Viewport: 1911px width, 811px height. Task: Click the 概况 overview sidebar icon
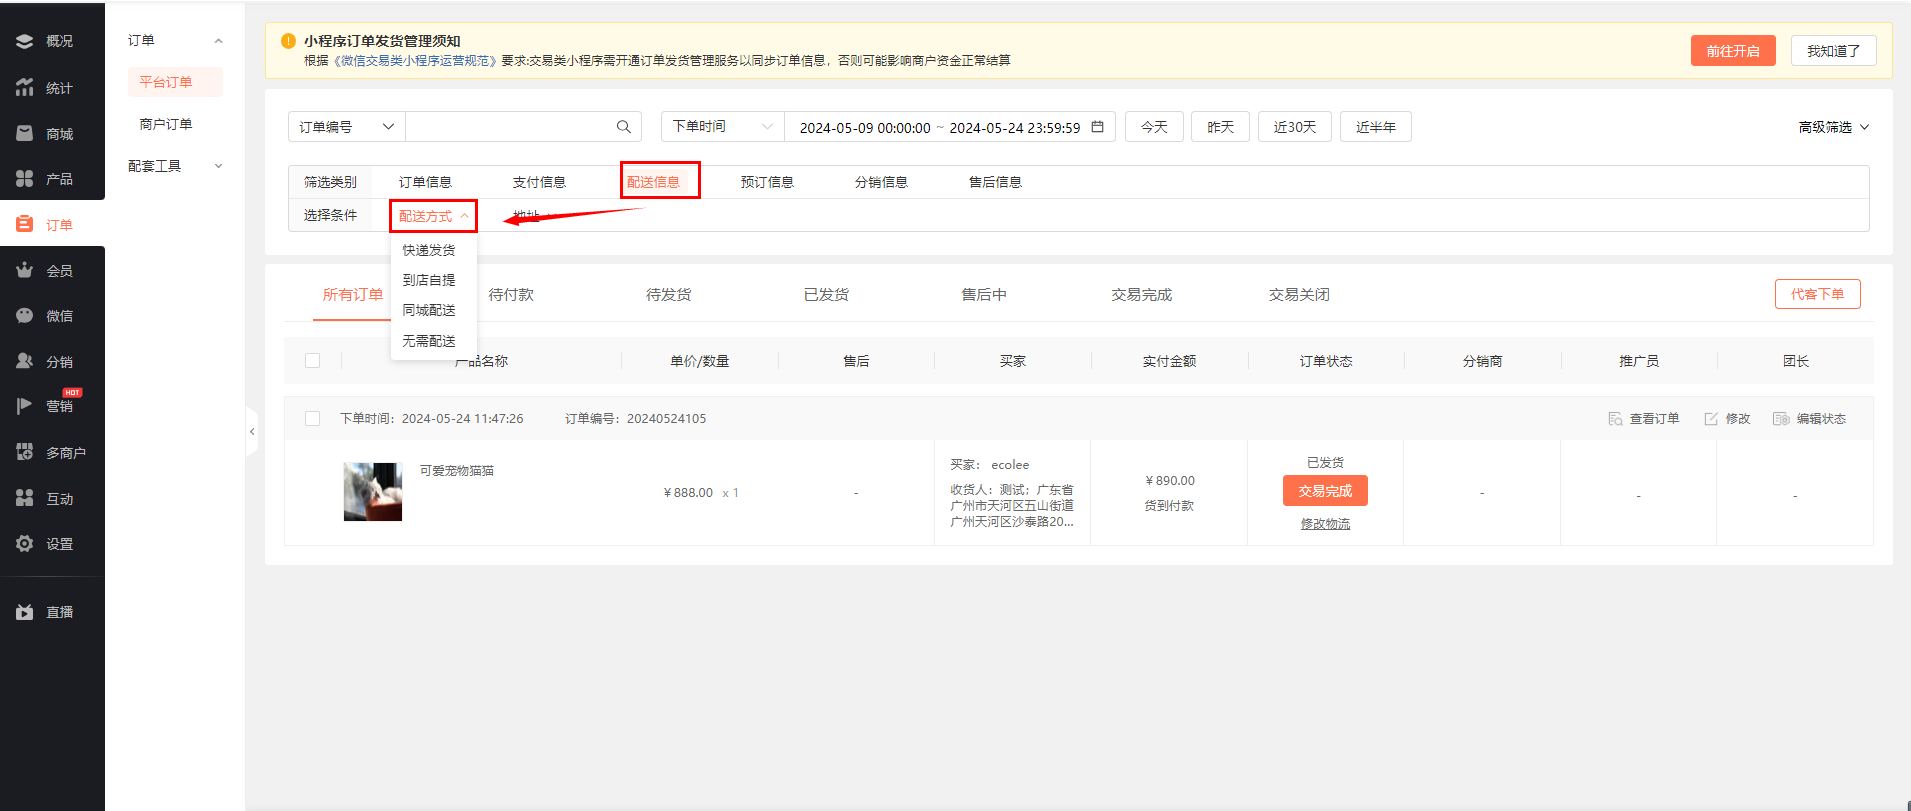tap(25, 41)
